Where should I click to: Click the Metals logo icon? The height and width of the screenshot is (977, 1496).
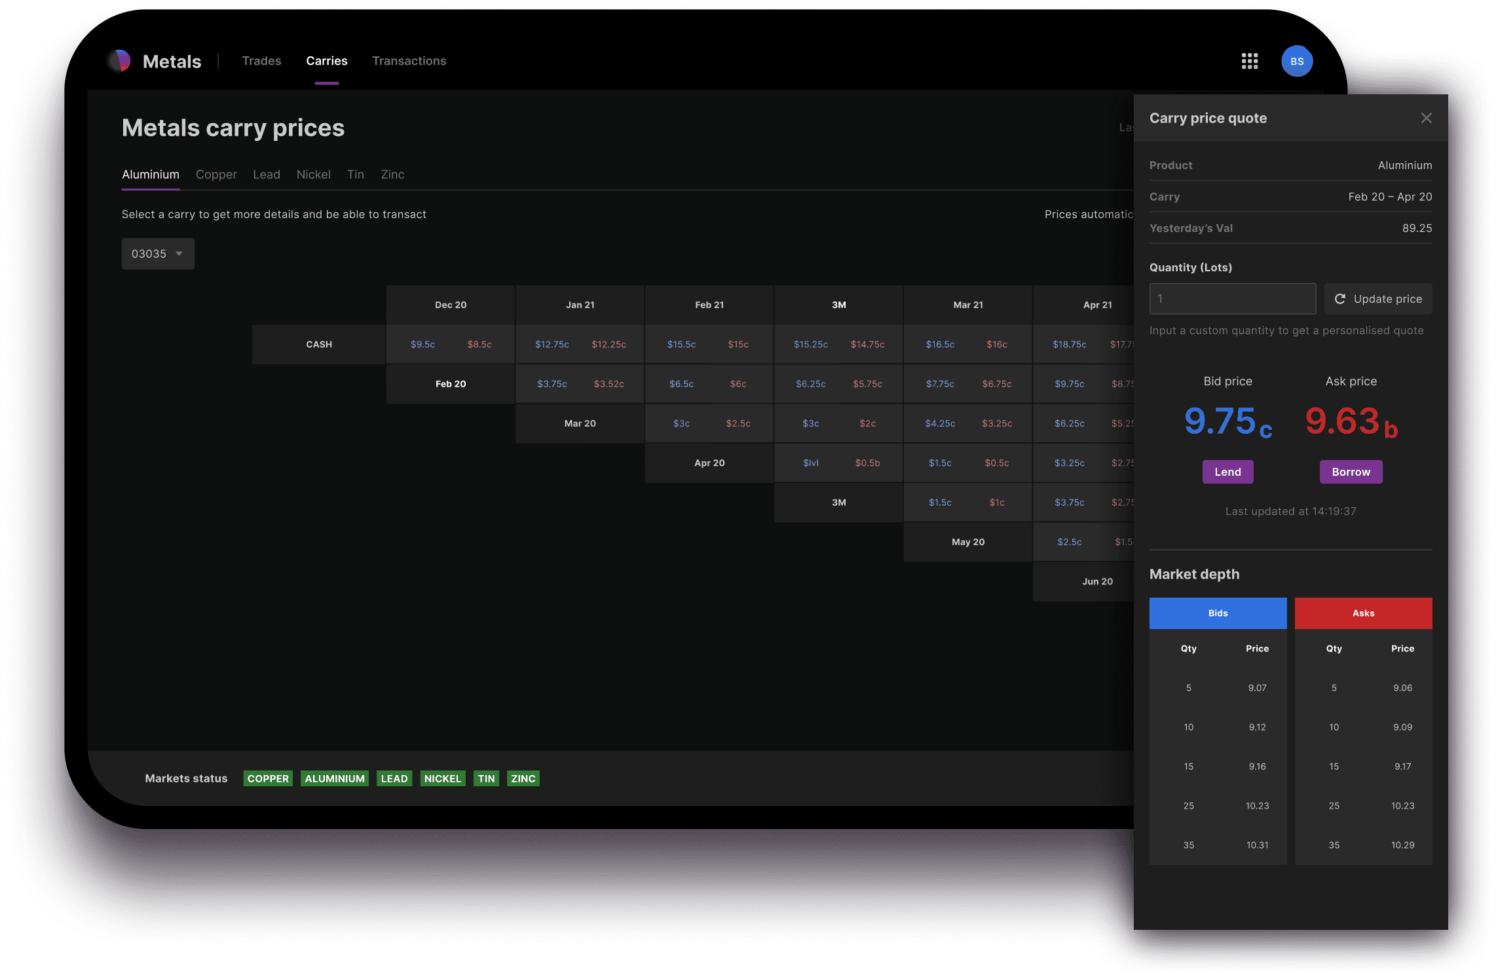click(119, 61)
